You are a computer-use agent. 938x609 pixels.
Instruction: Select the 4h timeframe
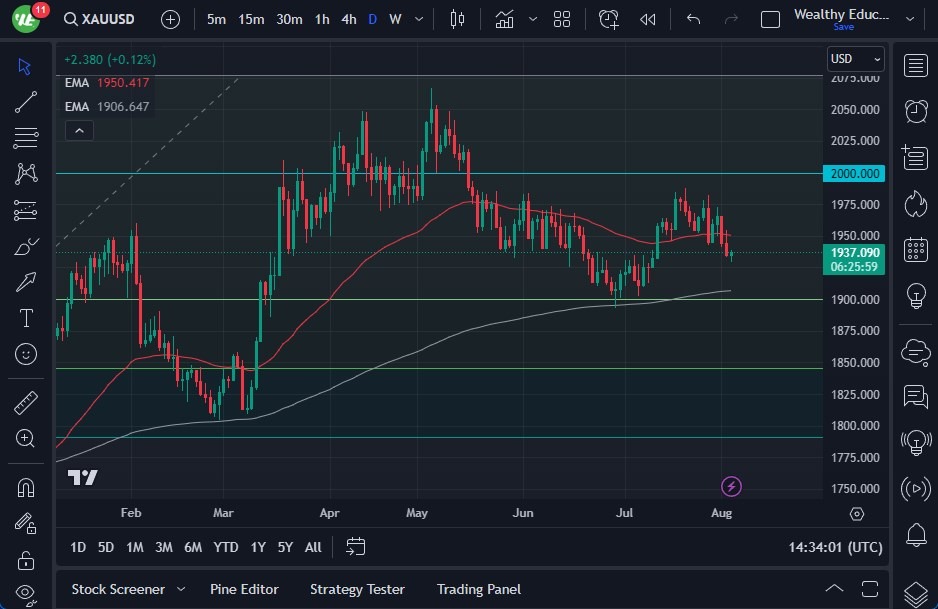[348, 19]
